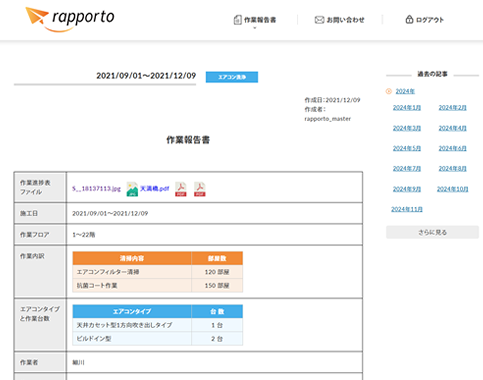Open the 2024年5月 archive
Viewport: 483px width, 380px height.
pyautogui.click(x=407, y=148)
